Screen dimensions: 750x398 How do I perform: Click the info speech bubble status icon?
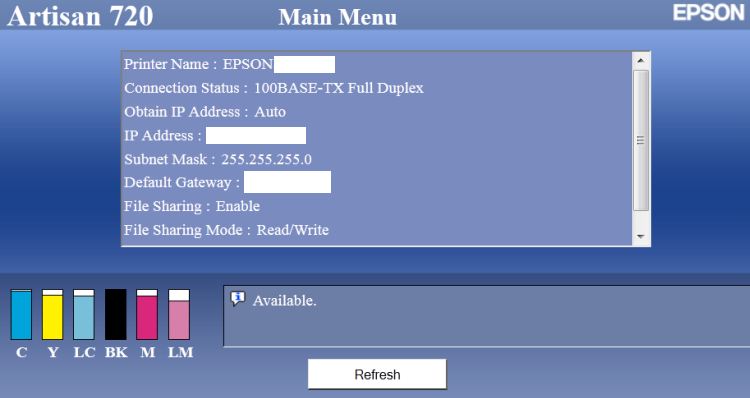pyautogui.click(x=238, y=299)
